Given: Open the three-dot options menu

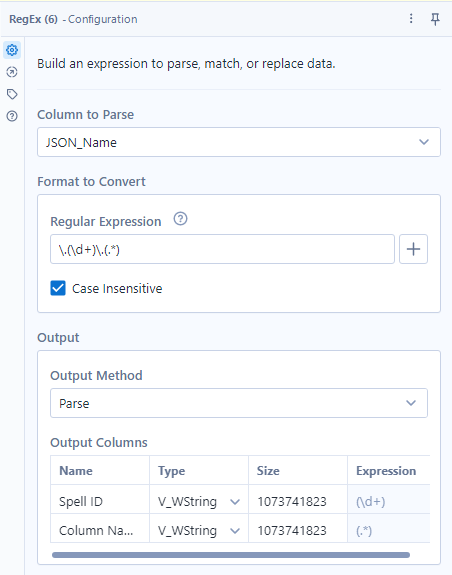Looking at the screenshot, I should 411,18.
